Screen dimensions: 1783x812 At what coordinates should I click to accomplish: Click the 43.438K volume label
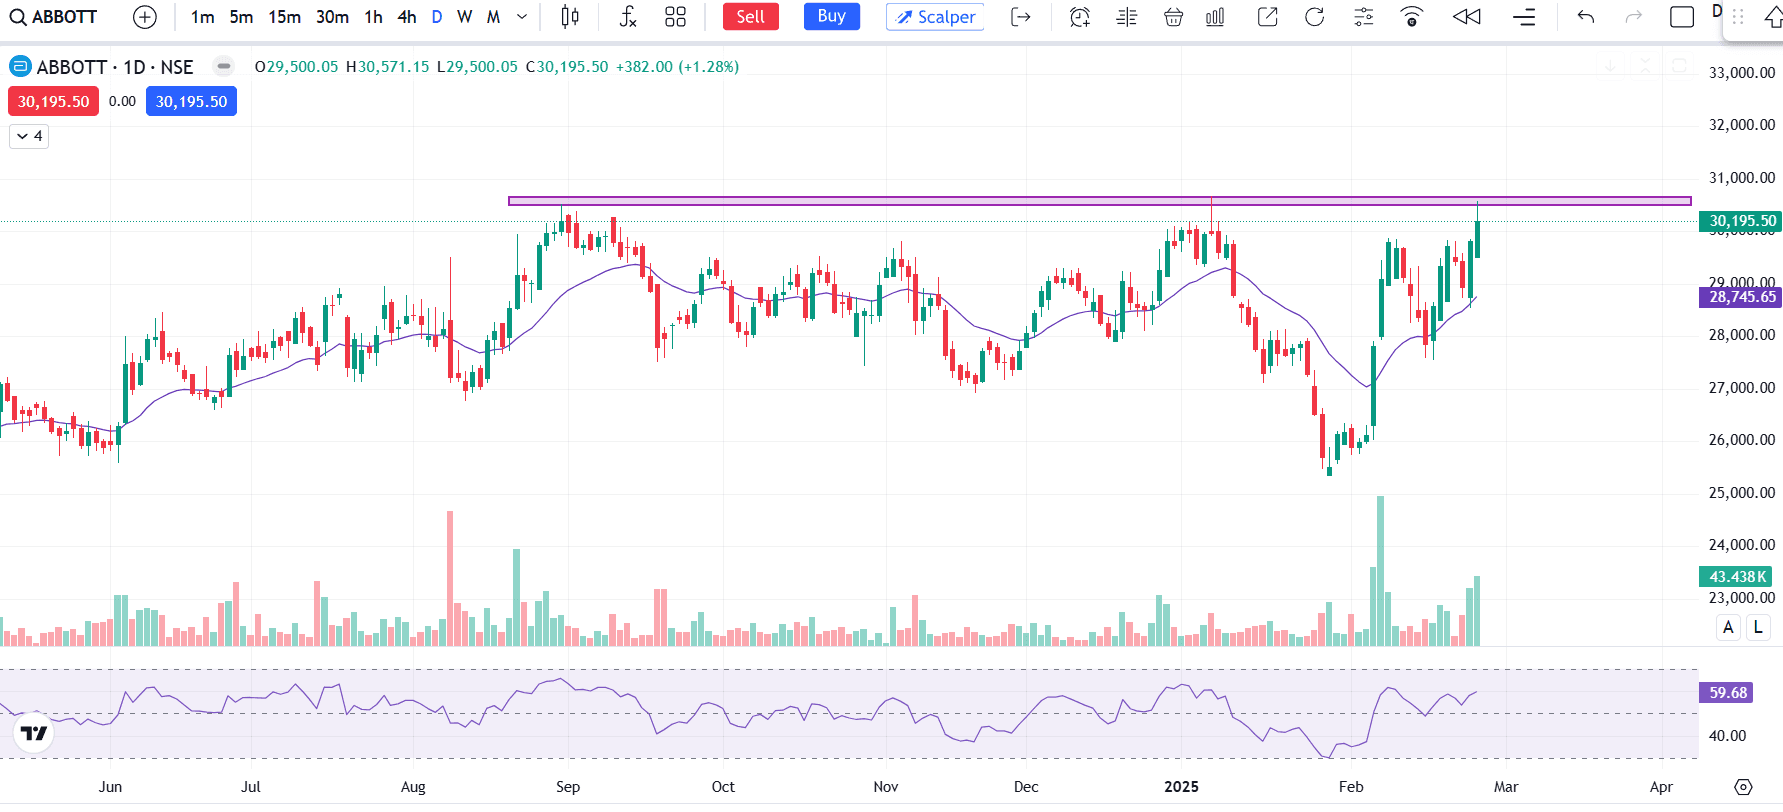click(1736, 577)
